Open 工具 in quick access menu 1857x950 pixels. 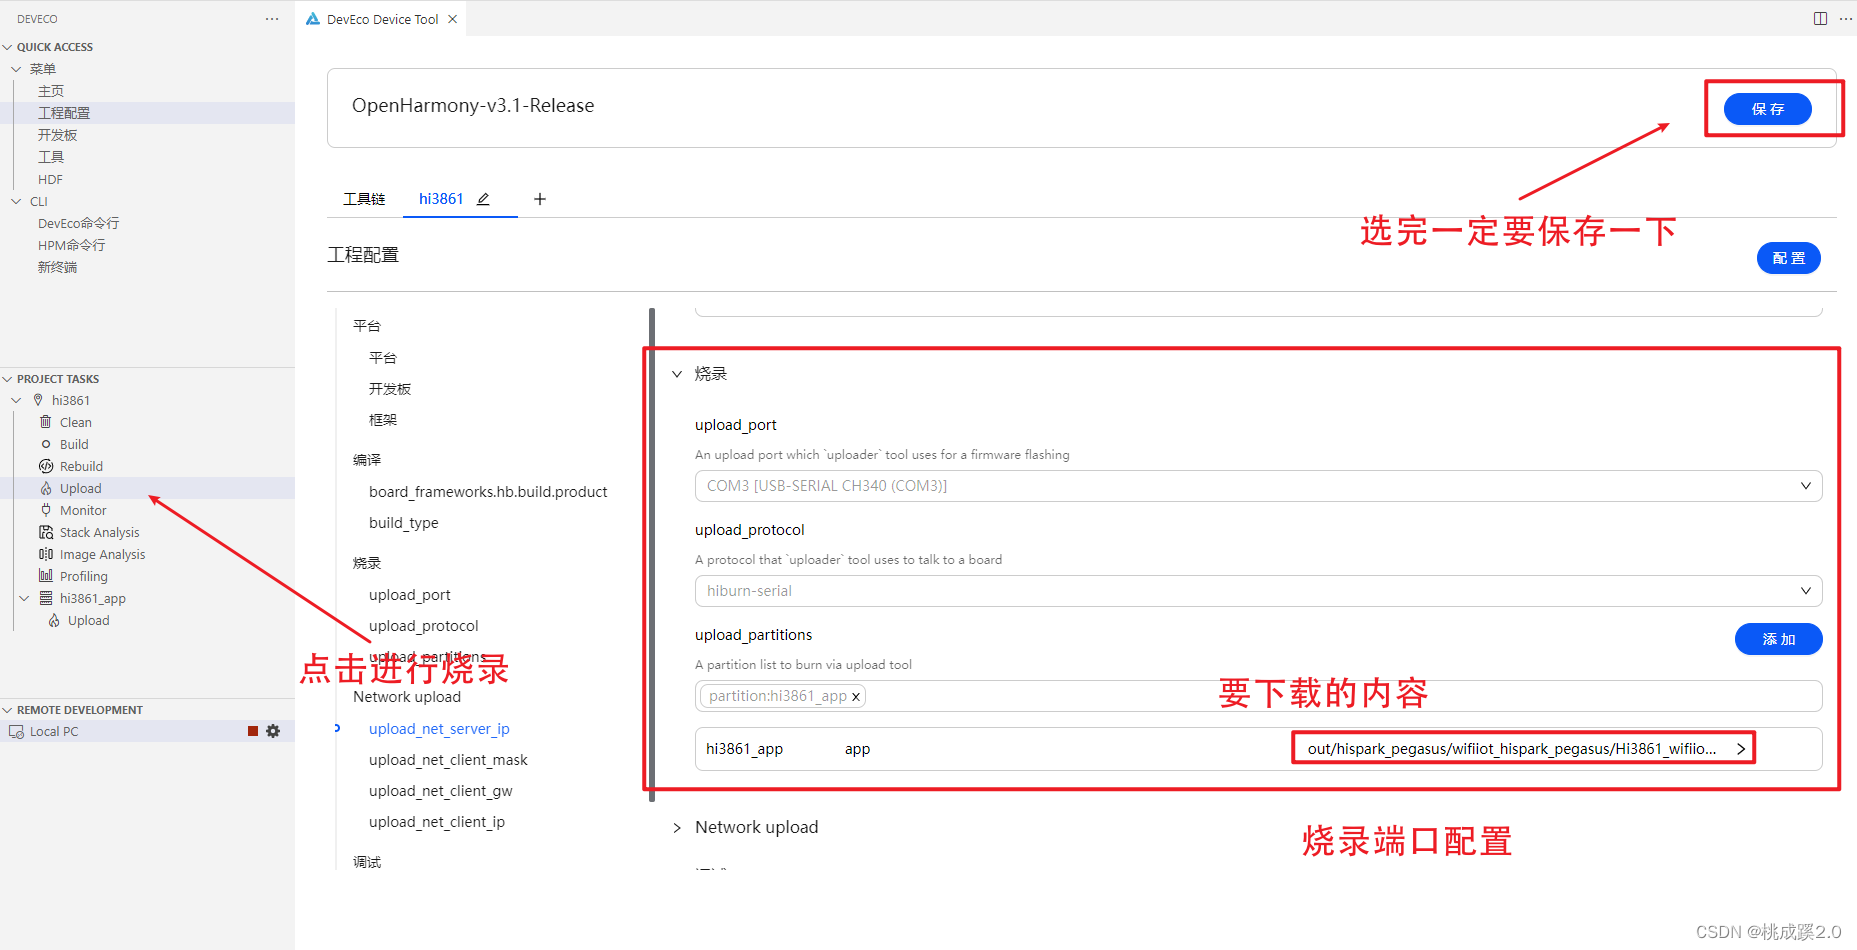[51, 157]
